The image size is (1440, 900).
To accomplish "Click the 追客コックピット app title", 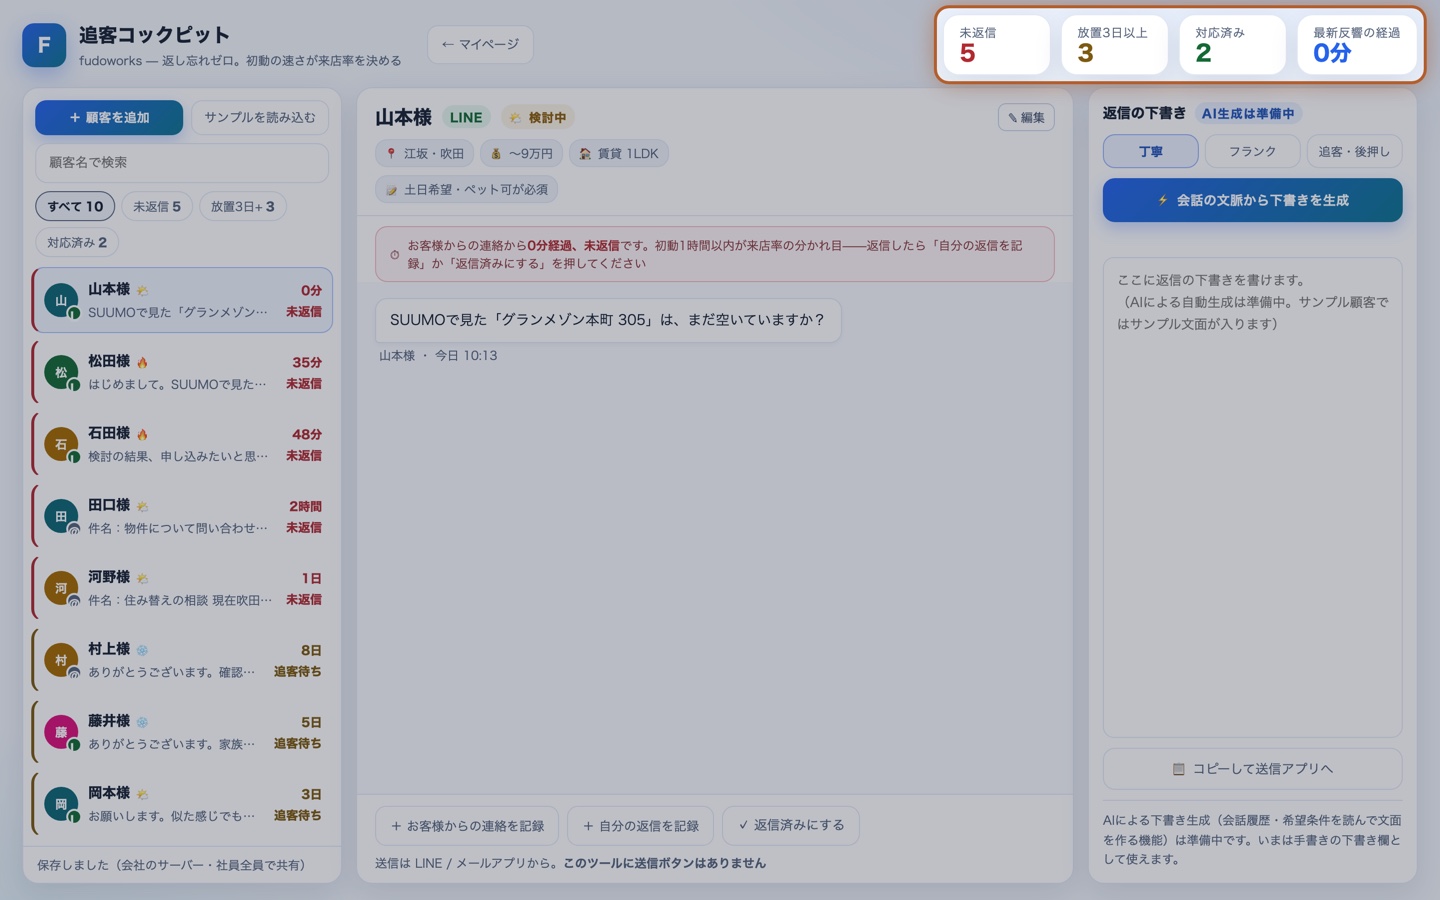I will [x=154, y=35].
